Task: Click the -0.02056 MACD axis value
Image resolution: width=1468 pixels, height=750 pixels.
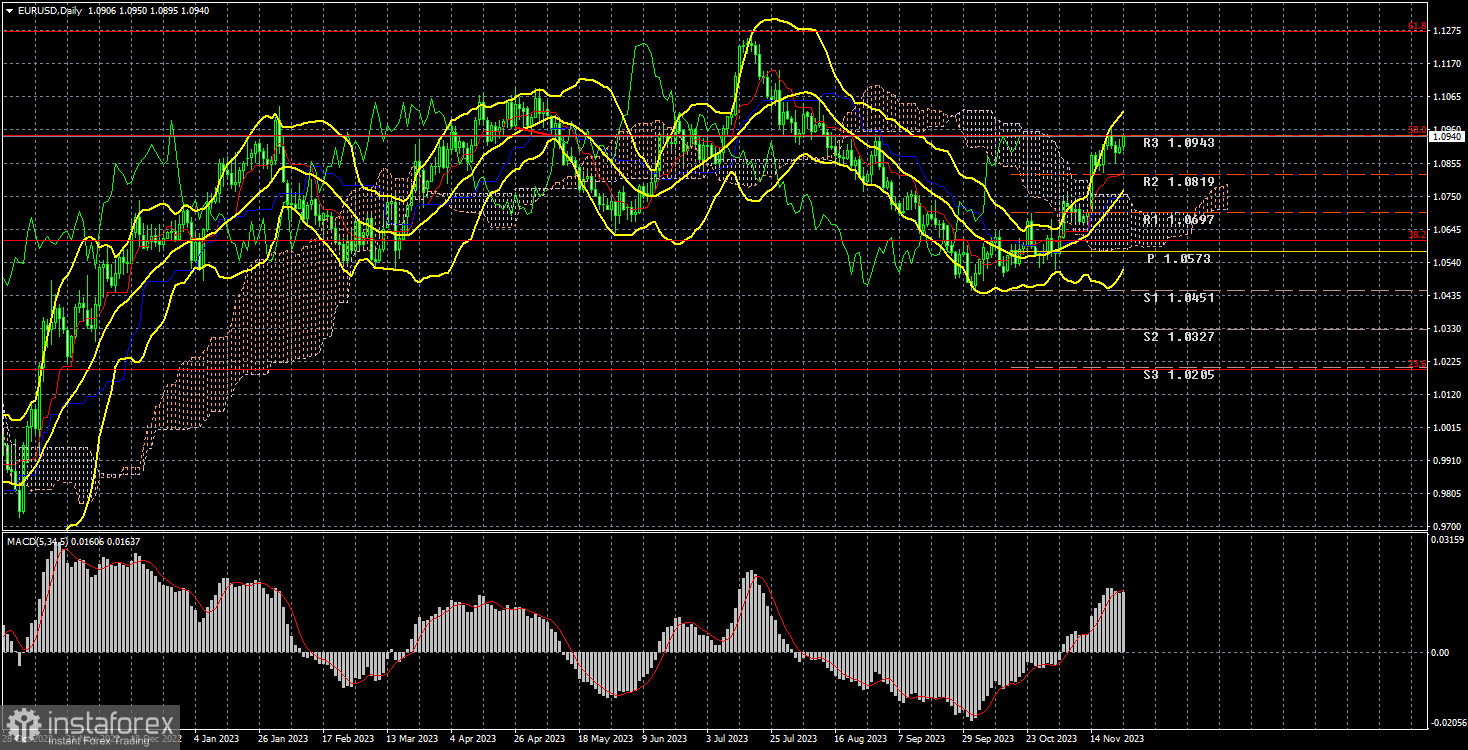Action: click(1448, 722)
